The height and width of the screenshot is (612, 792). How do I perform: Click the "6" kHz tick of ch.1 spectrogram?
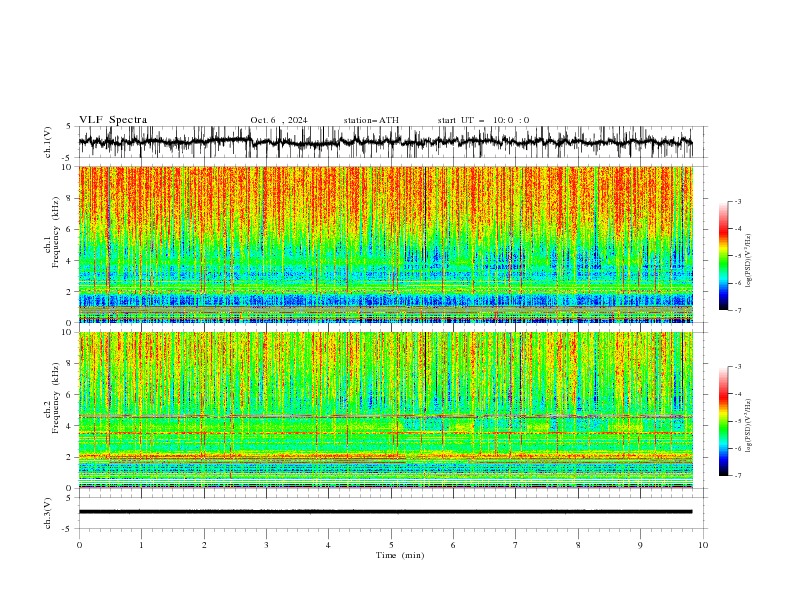[70, 229]
